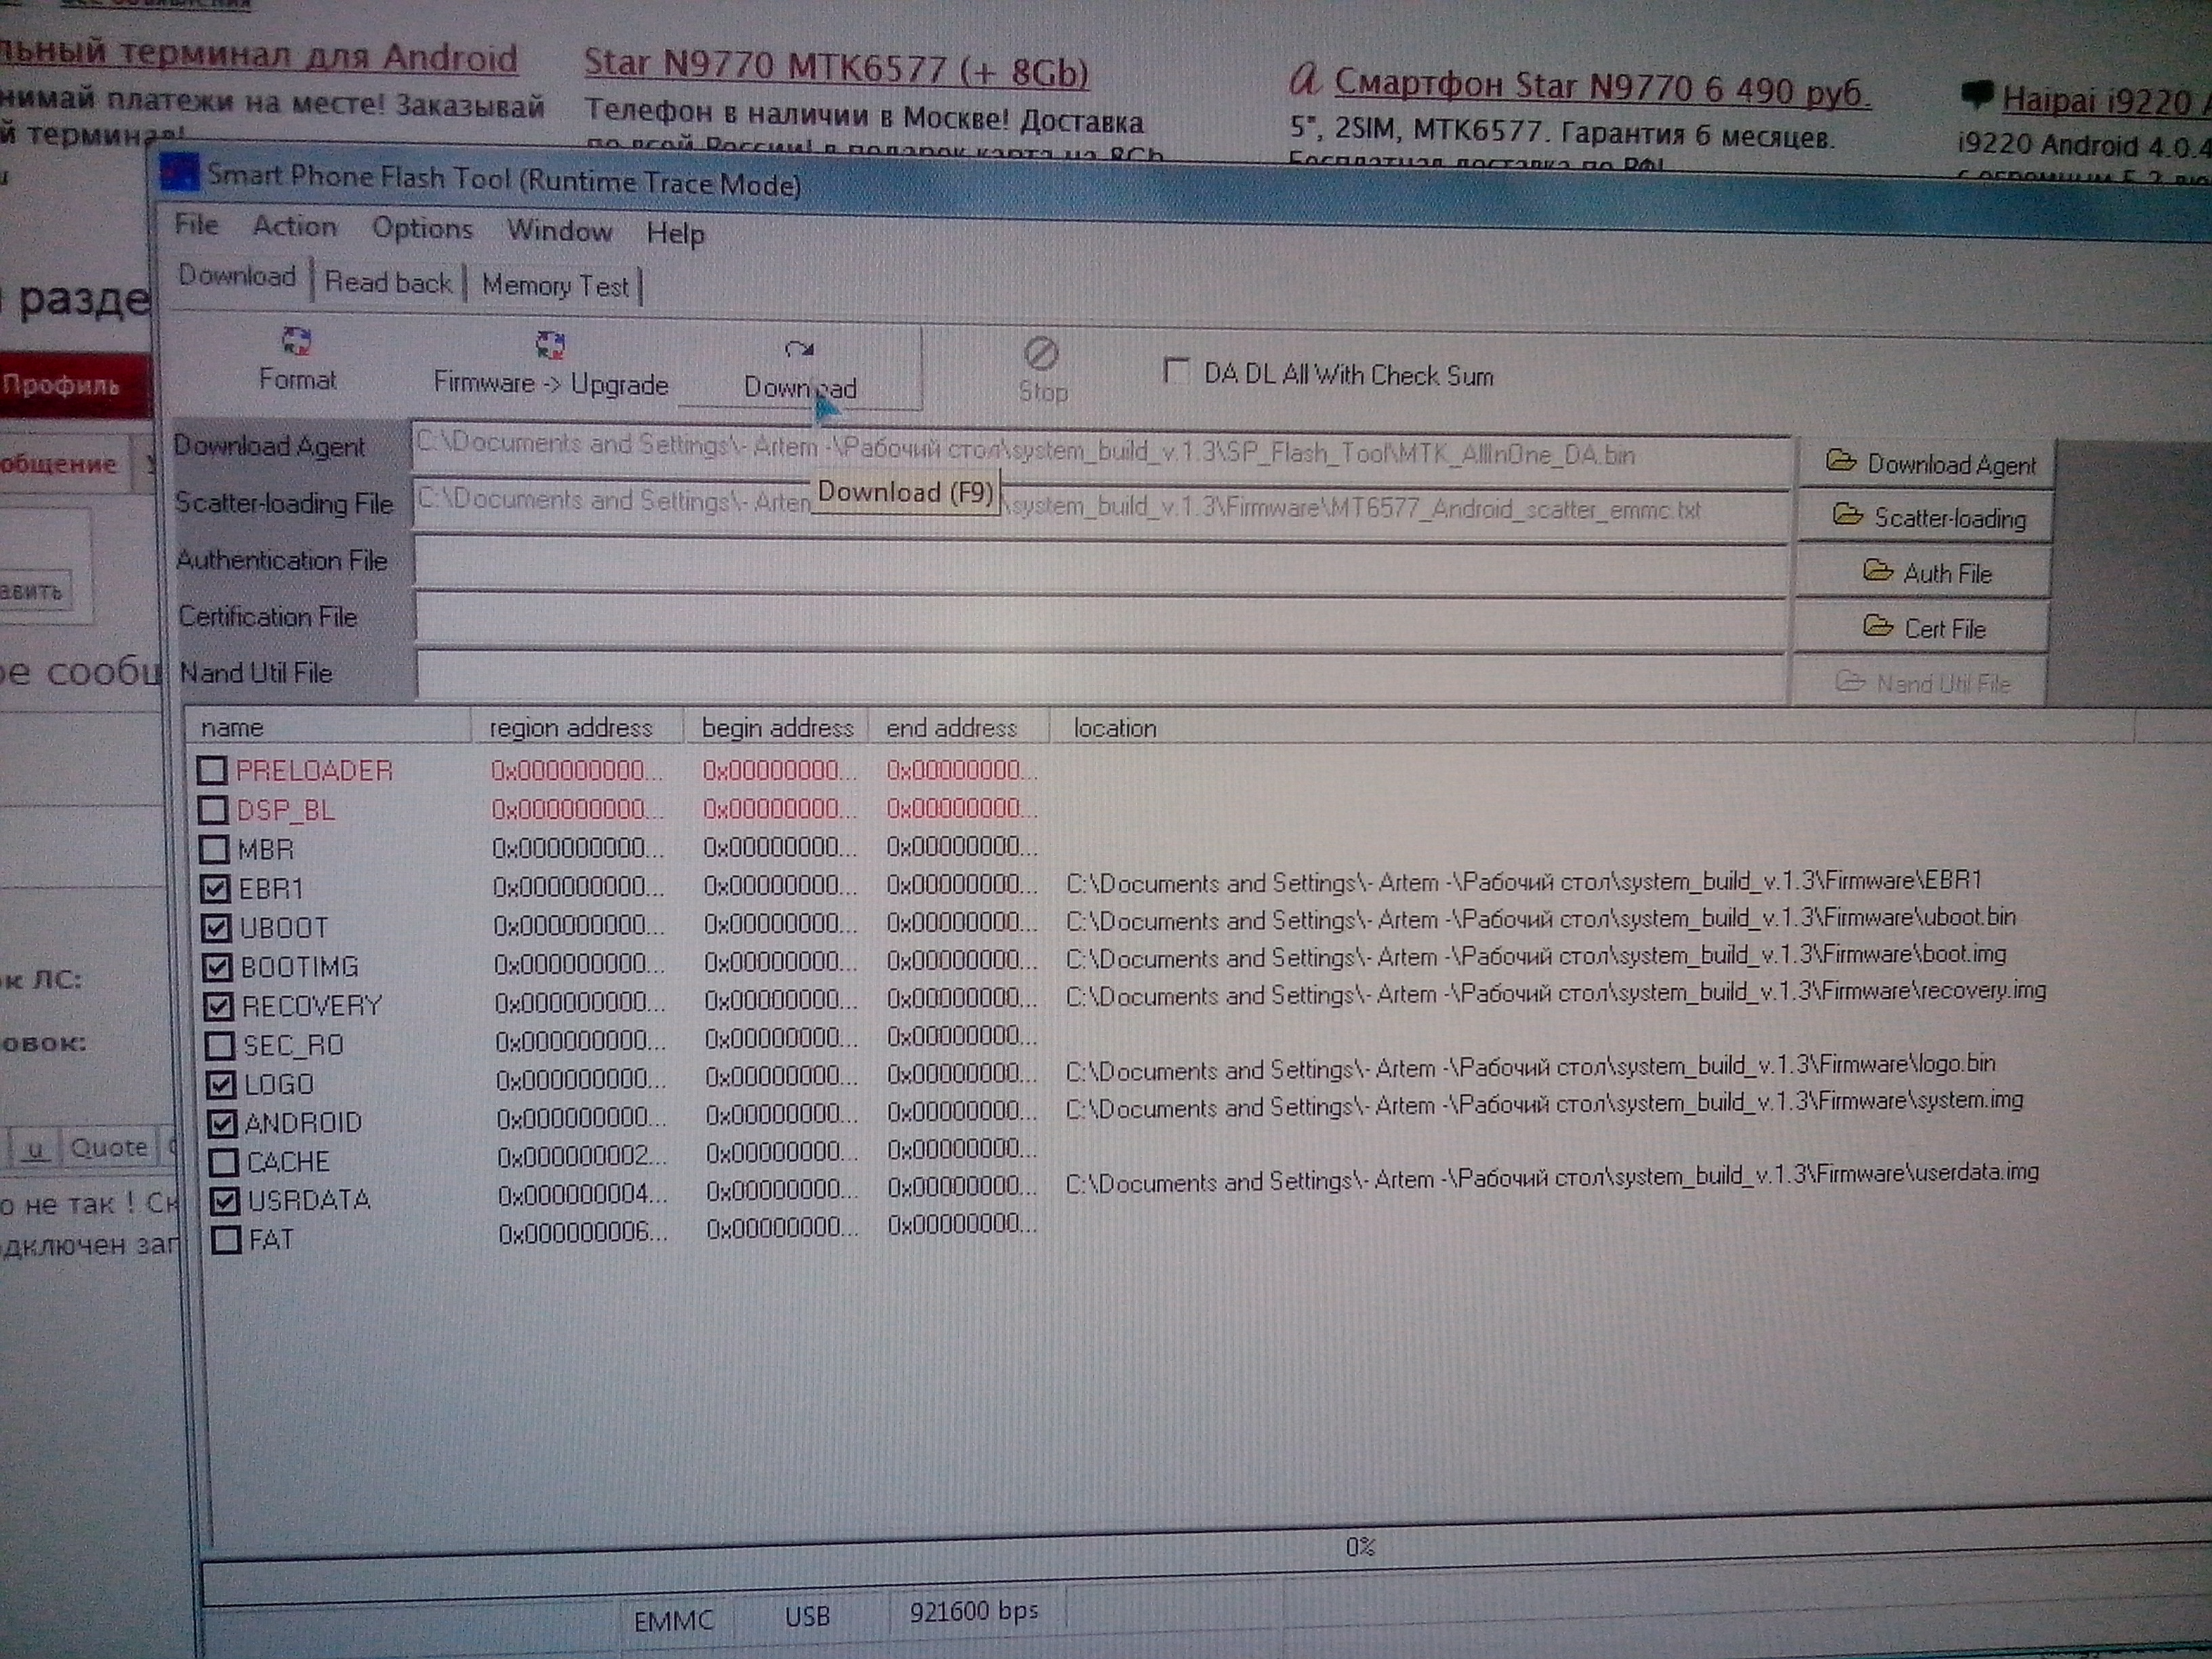Enable DA DL All With Check Sum
The height and width of the screenshot is (1659, 2212).
[x=1176, y=371]
